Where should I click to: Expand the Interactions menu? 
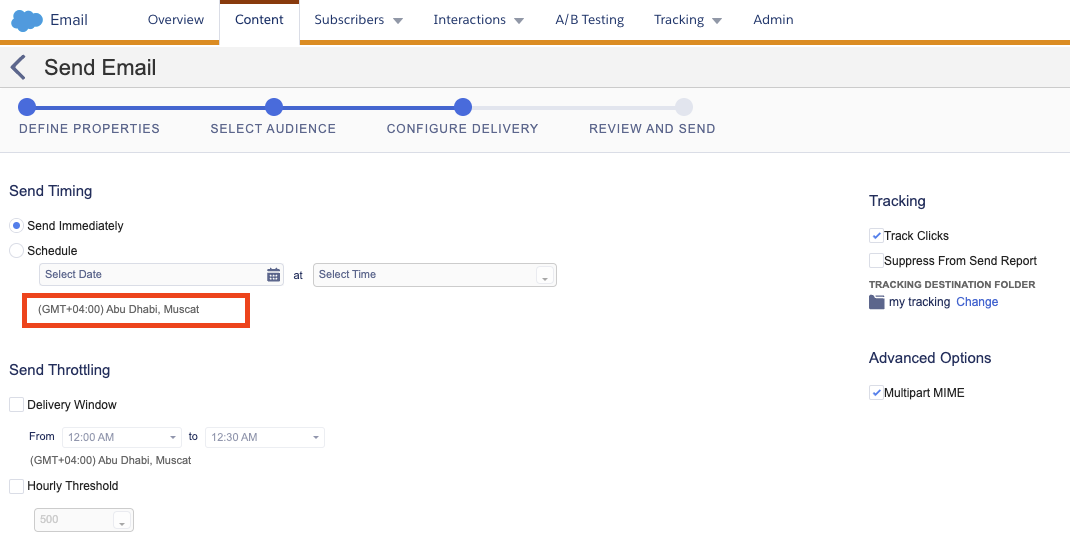pos(478,20)
